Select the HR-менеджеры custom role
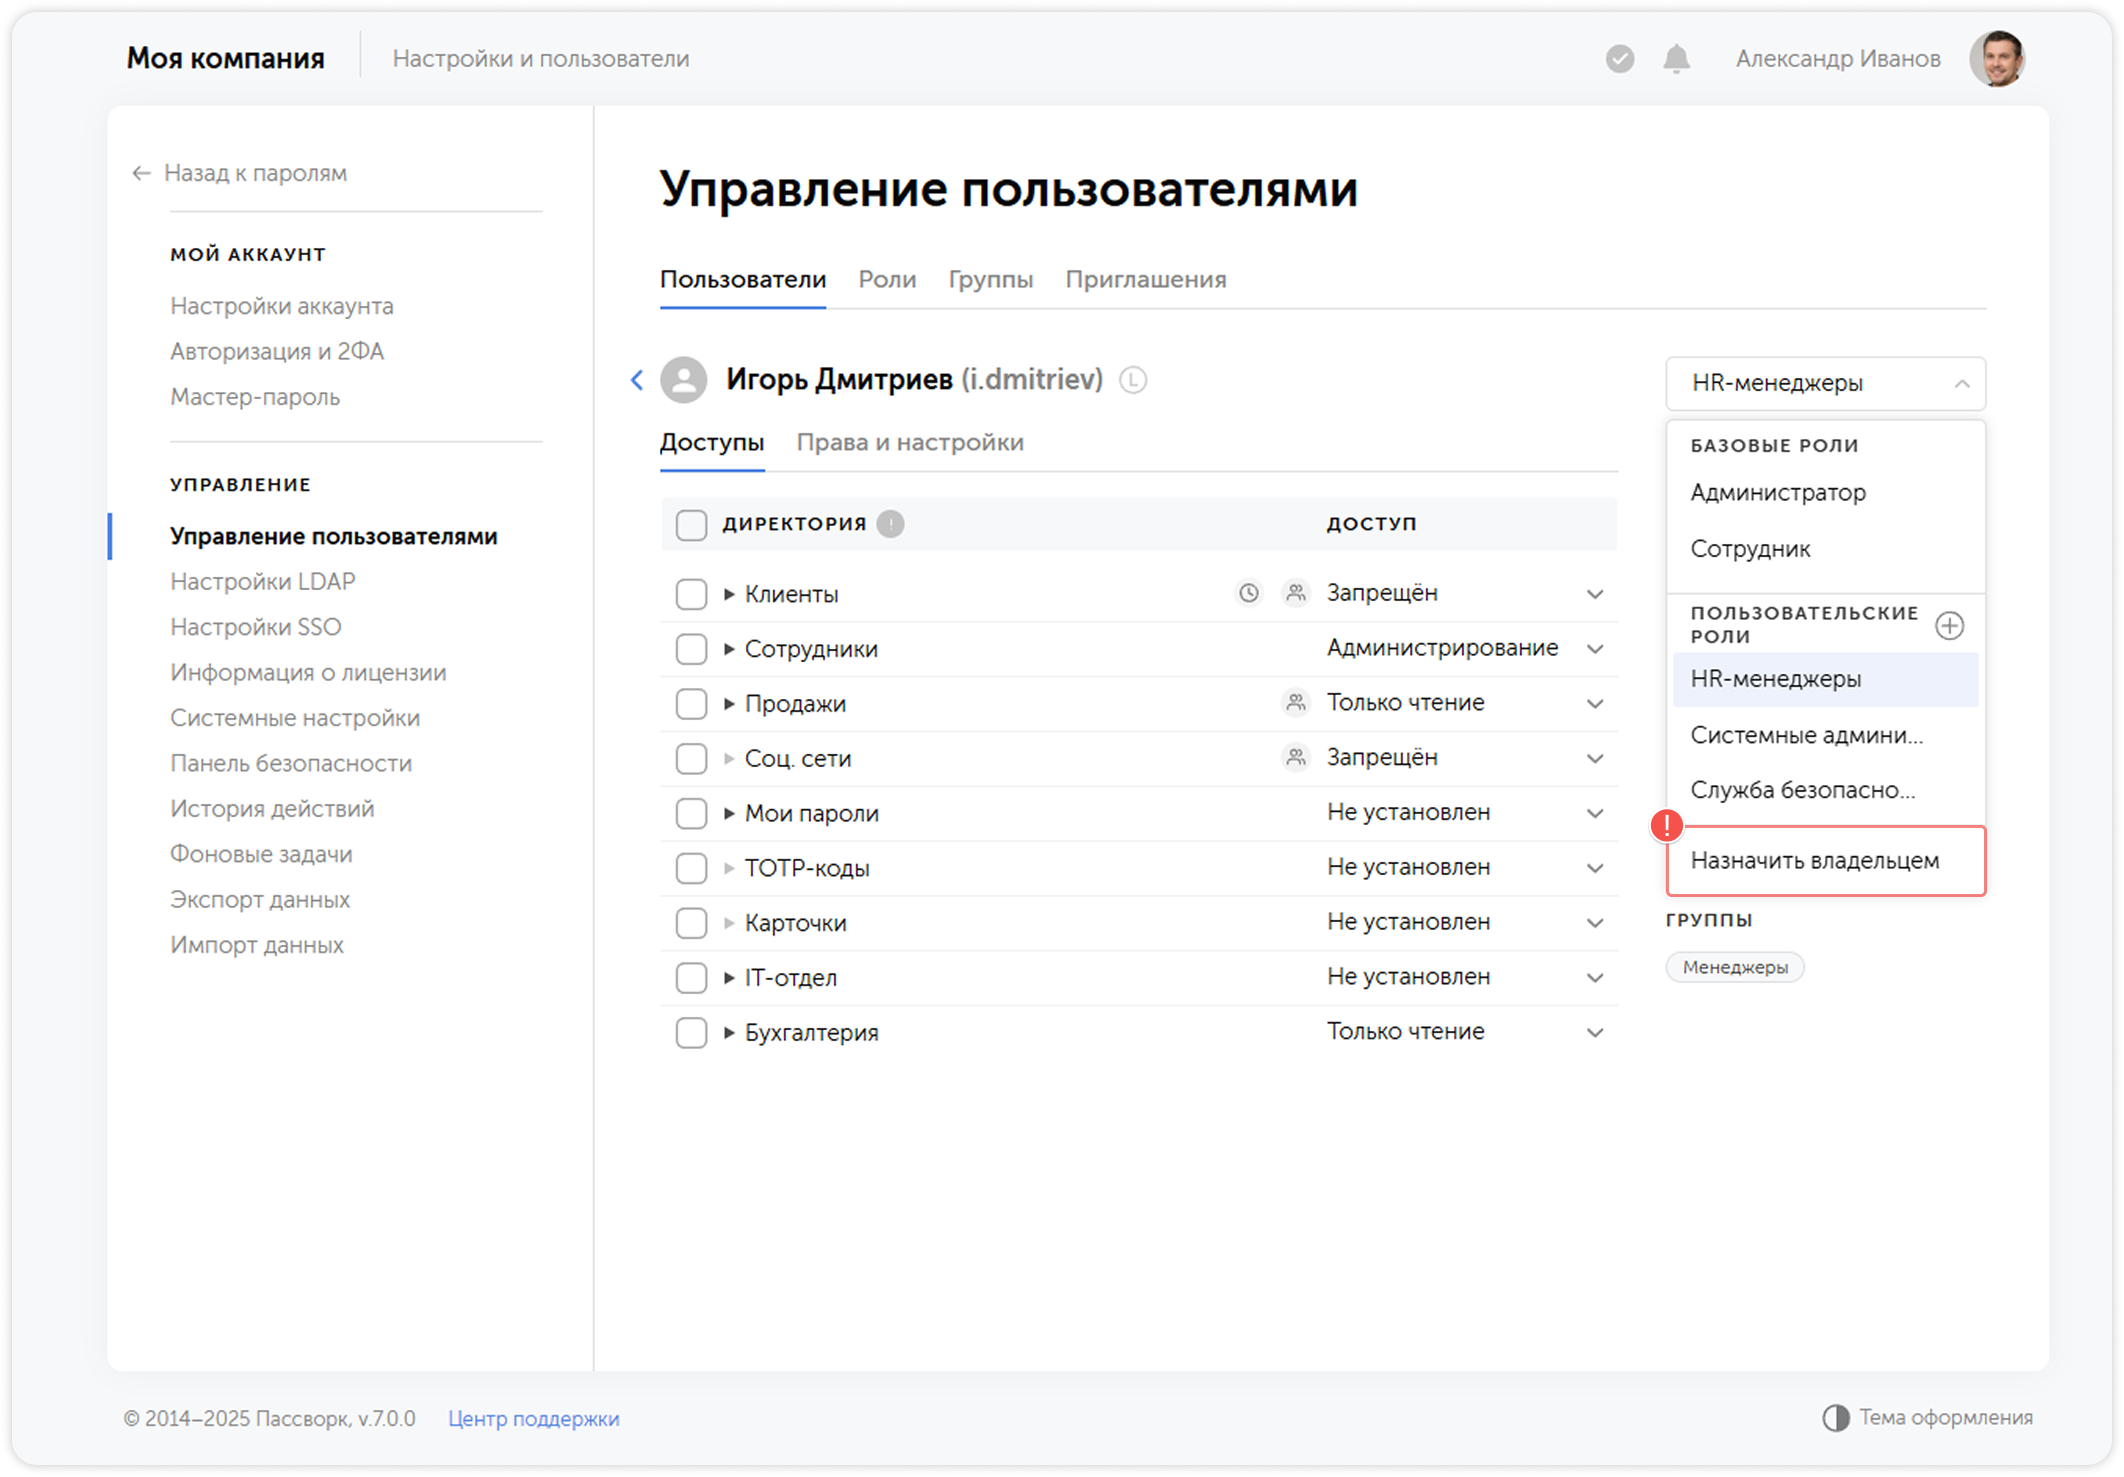This screenshot has height=1477, width=2124. coord(1825,680)
